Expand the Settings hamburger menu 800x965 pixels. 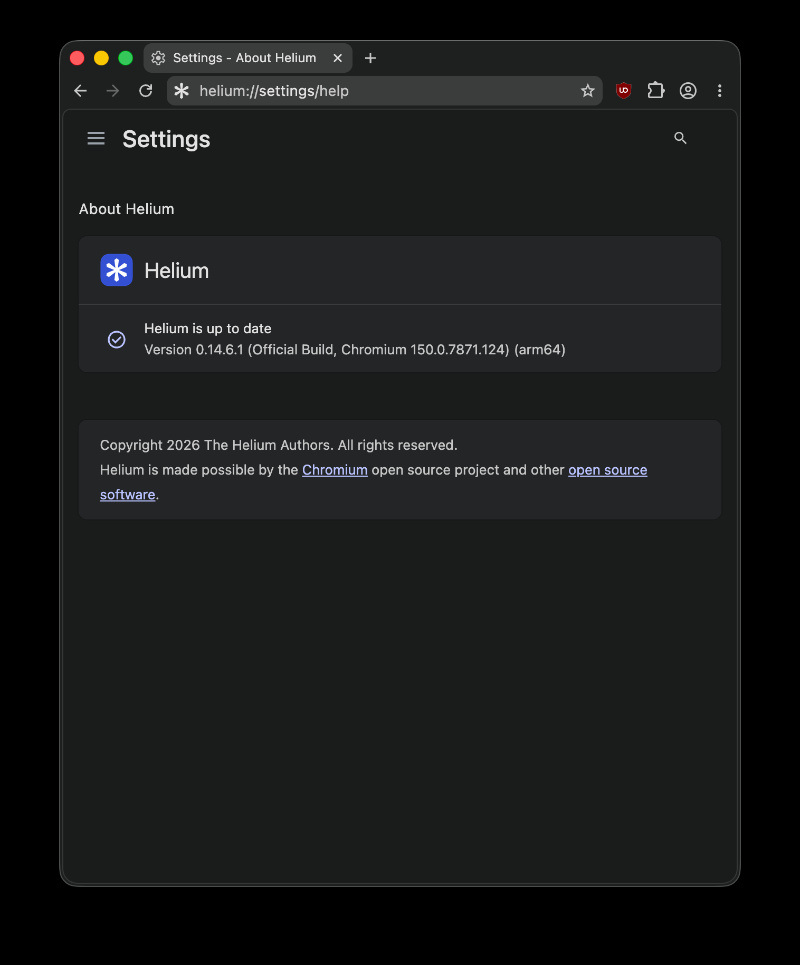tap(96, 138)
